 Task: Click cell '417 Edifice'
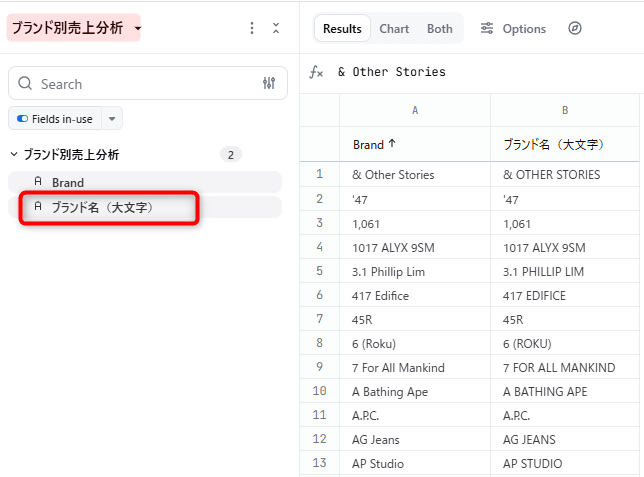tap(415, 296)
